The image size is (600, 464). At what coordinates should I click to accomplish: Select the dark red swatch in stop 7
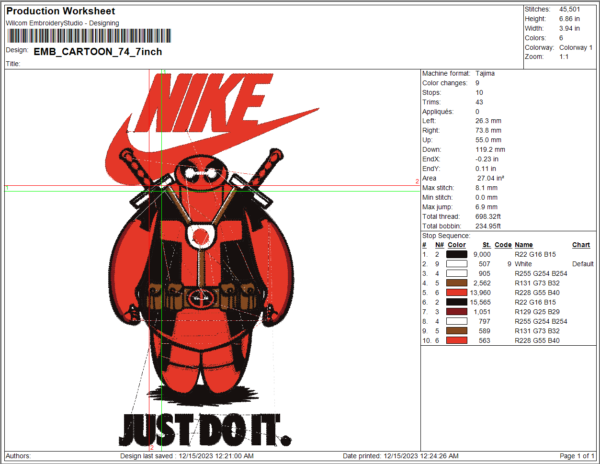(x=457, y=311)
